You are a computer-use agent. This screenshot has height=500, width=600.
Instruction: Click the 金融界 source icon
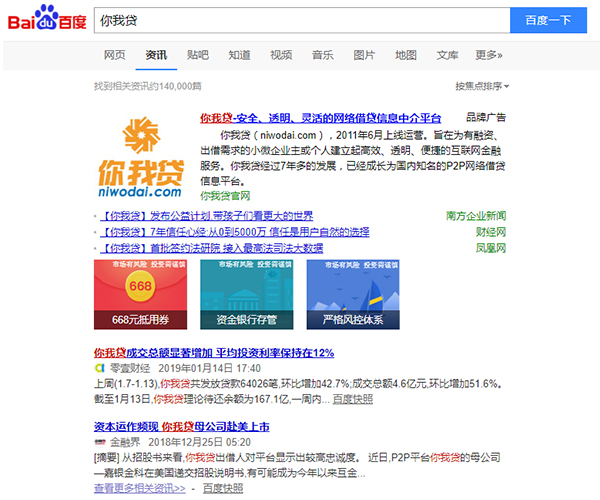point(99,440)
